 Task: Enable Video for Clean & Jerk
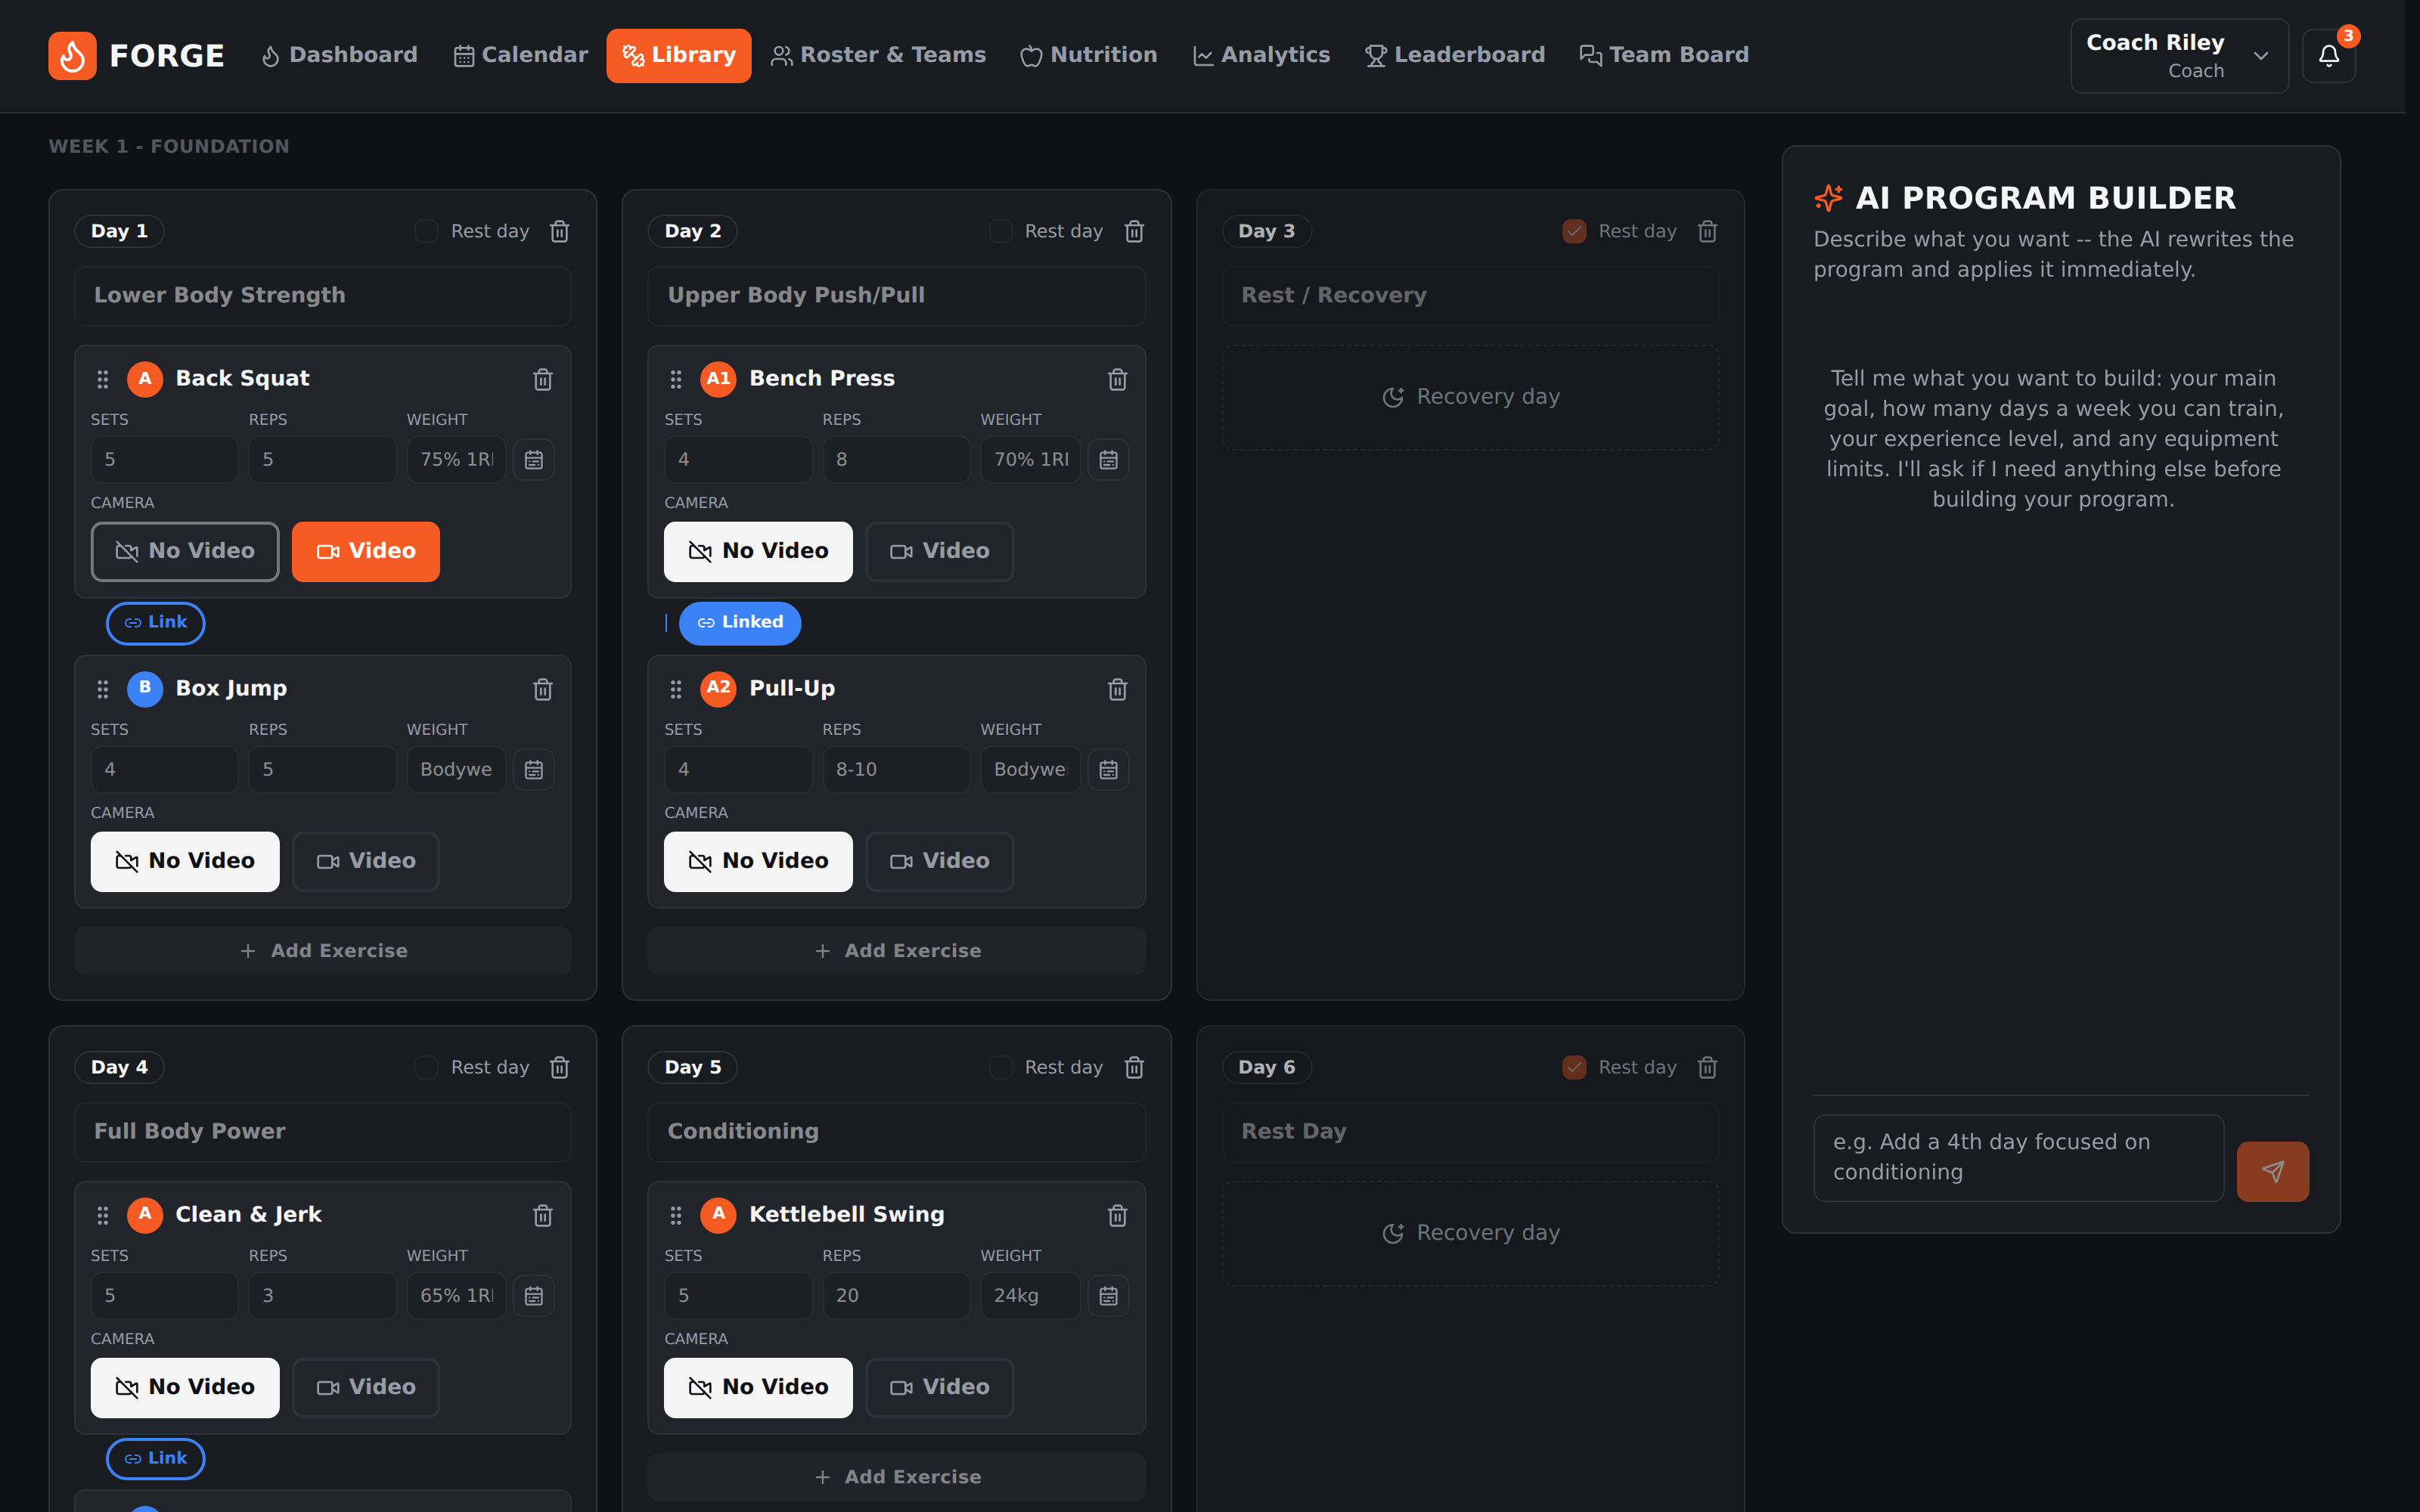click(366, 1387)
